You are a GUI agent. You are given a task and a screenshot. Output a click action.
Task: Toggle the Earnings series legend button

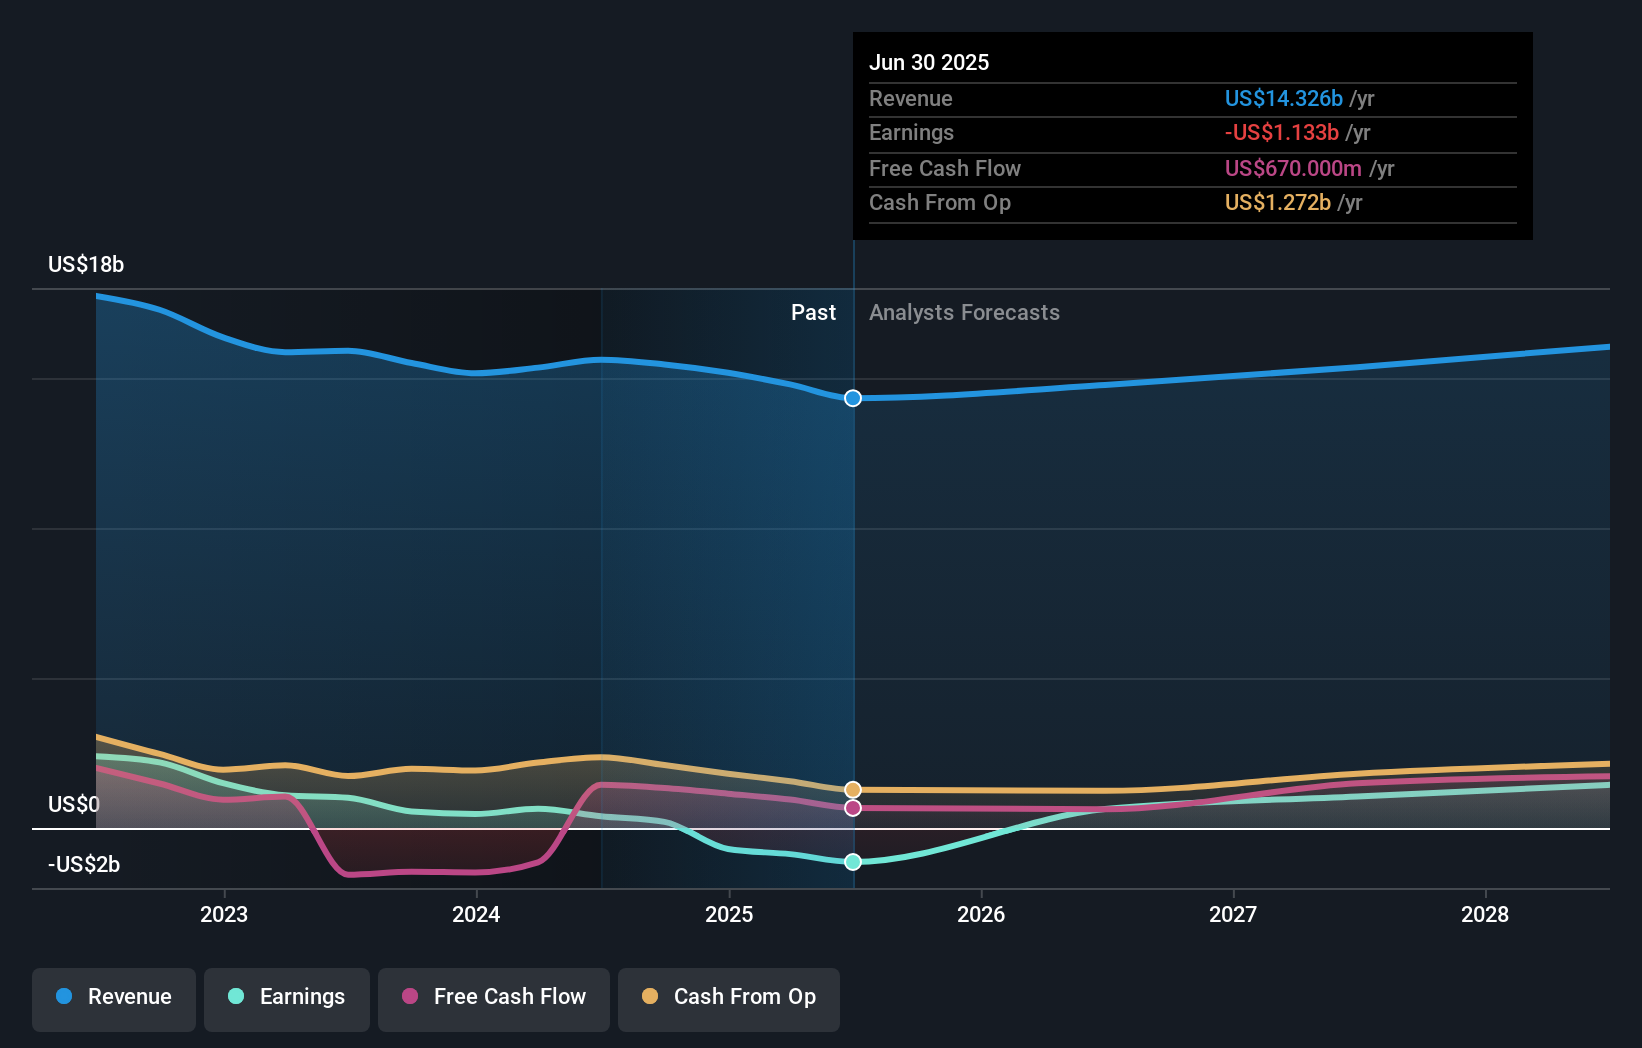[287, 999]
